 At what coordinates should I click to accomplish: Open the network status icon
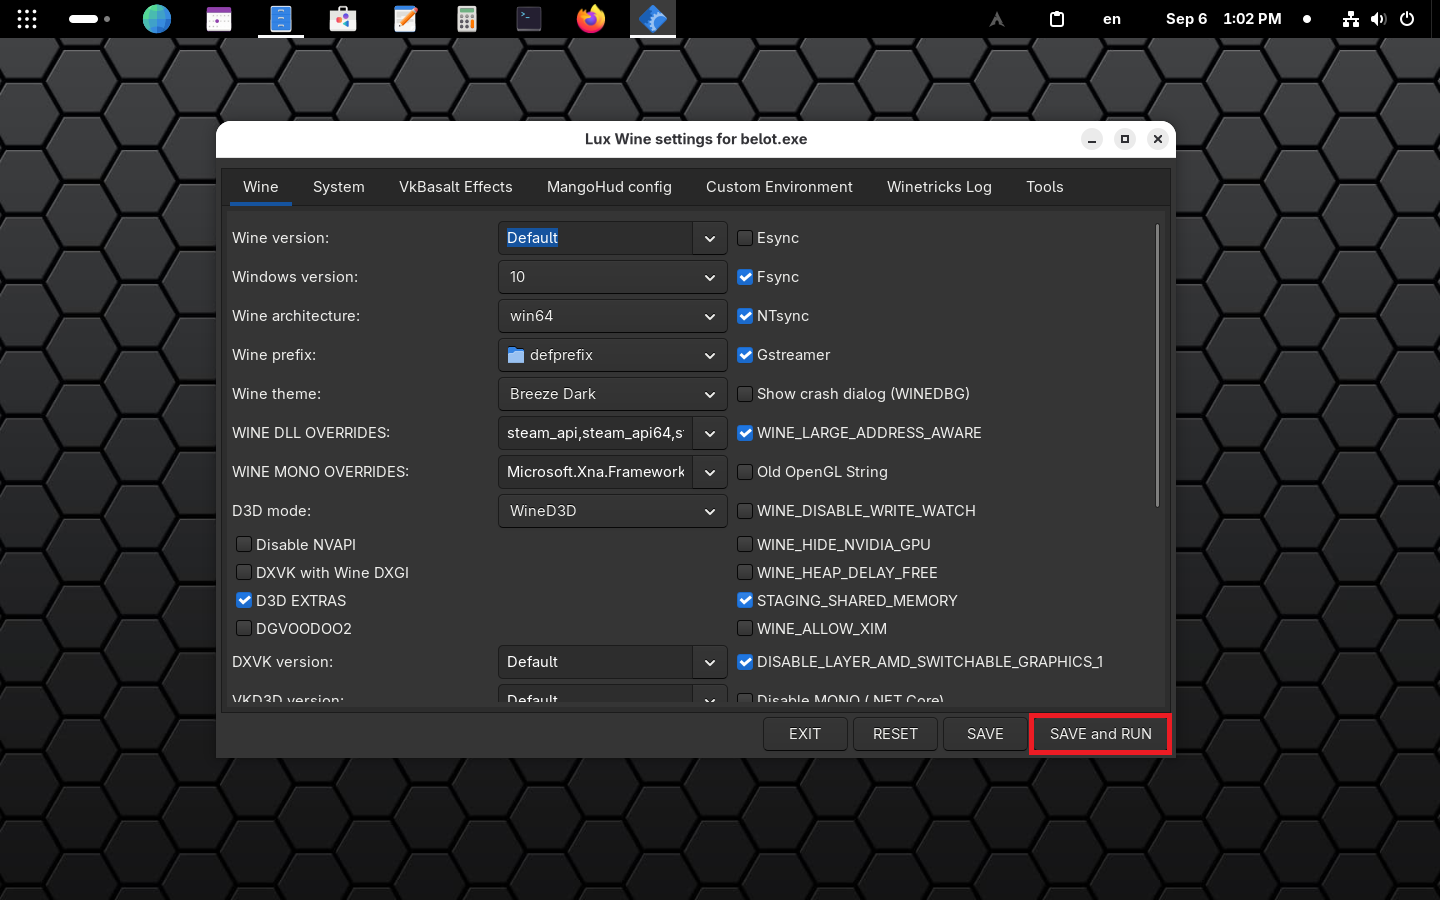1351,19
